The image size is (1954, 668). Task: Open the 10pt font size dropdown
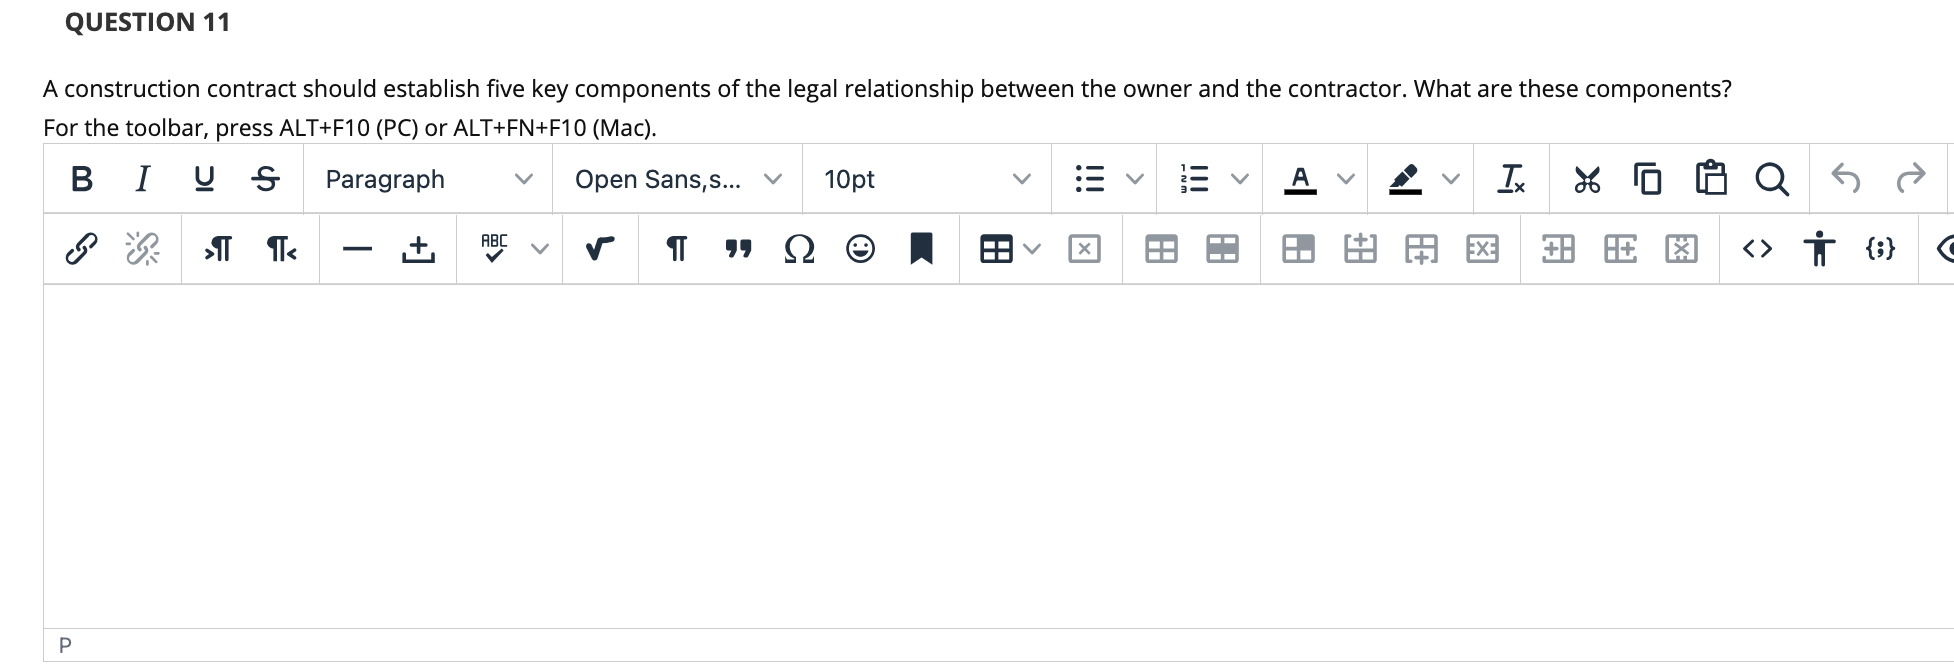[926, 179]
